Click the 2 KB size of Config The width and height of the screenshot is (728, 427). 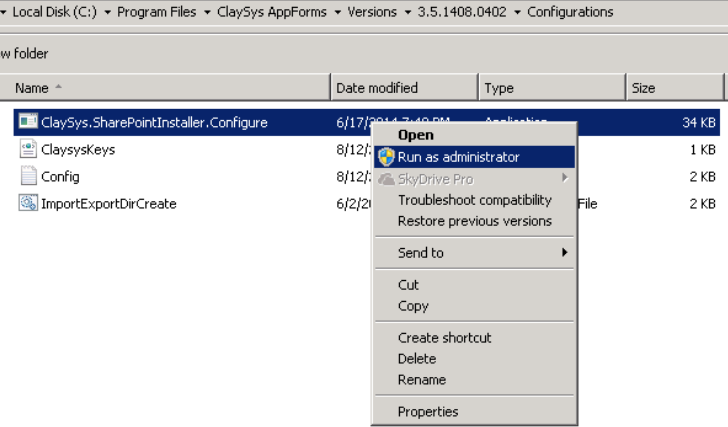(702, 176)
